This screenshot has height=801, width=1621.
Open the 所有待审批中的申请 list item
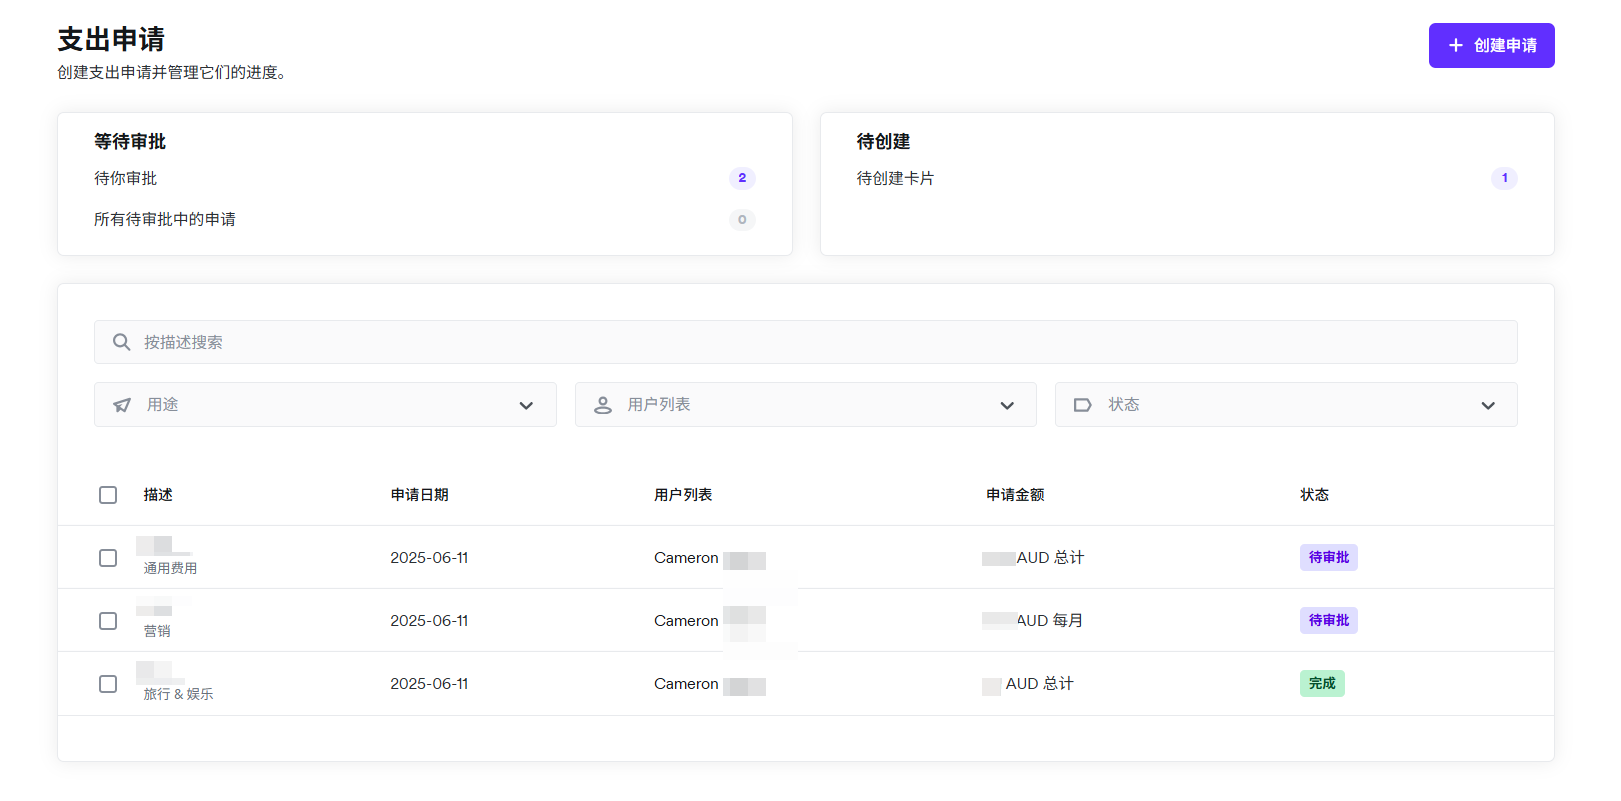165,220
